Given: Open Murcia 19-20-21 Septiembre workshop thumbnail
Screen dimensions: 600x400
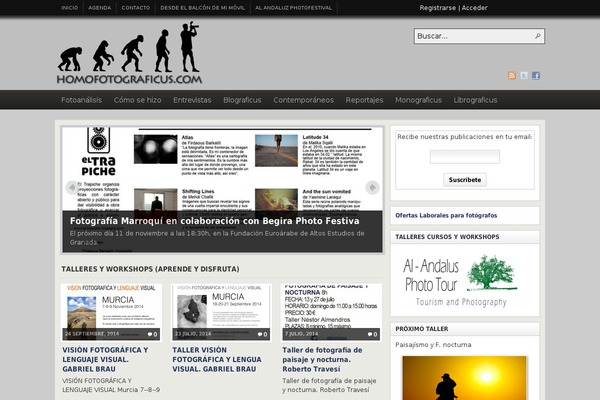Looking at the screenshot, I should (221, 312).
